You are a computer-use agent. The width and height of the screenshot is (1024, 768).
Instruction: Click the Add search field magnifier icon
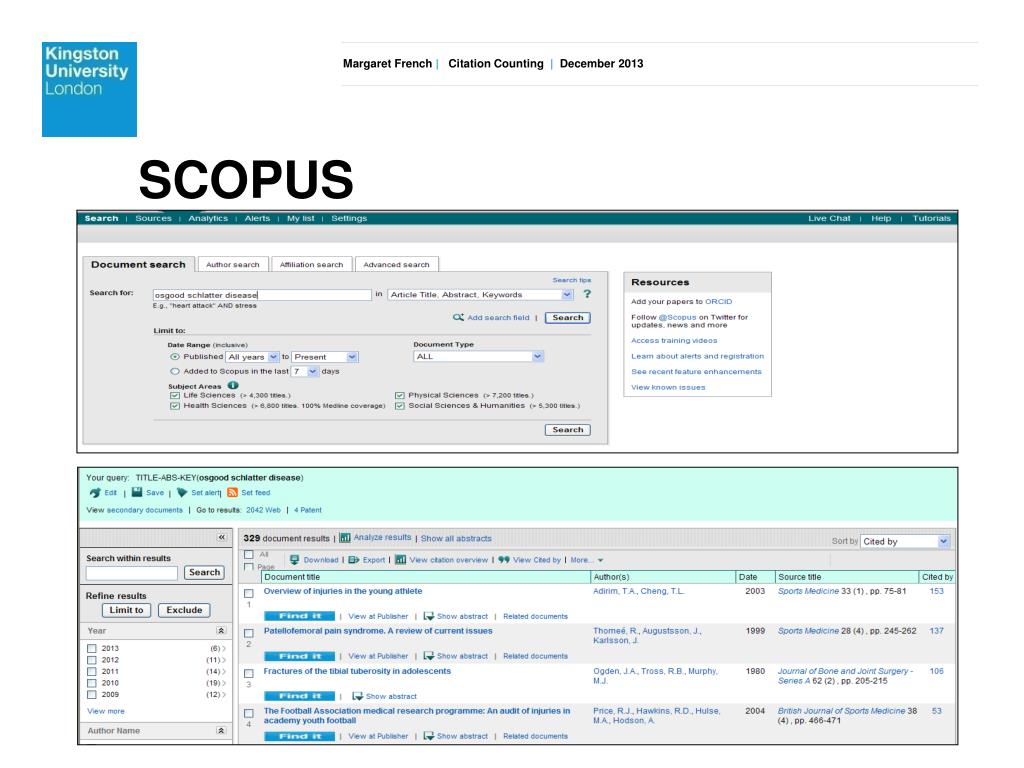coord(458,317)
